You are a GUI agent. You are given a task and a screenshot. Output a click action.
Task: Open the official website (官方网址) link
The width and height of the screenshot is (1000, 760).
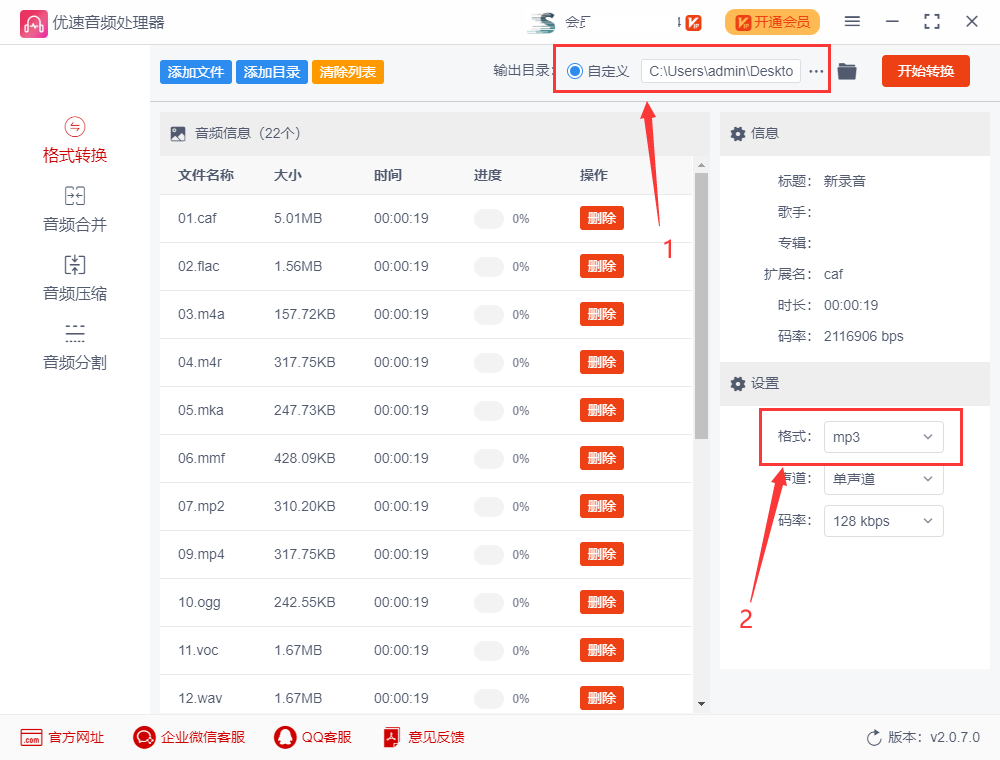click(x=62, y=738)
